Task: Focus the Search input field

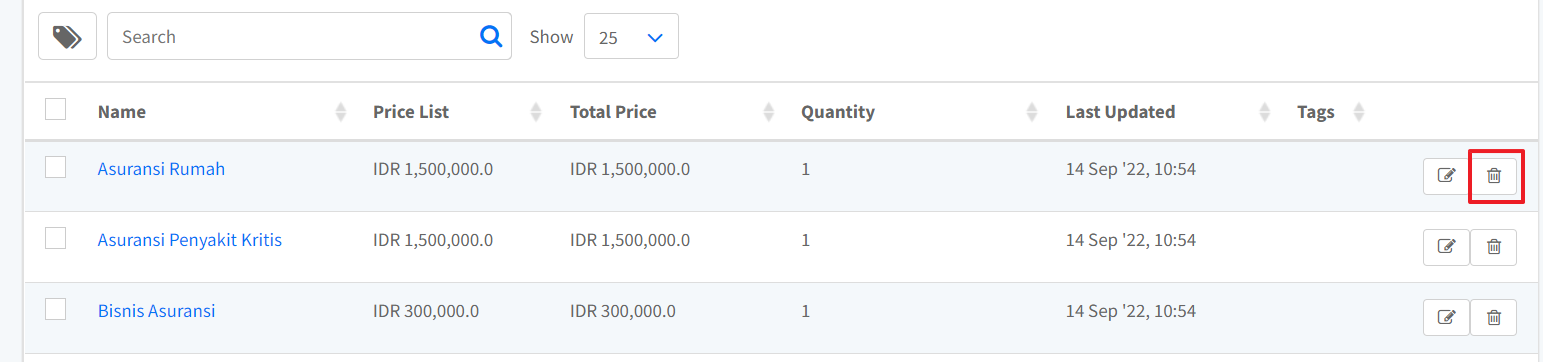Action: [295, 36]
